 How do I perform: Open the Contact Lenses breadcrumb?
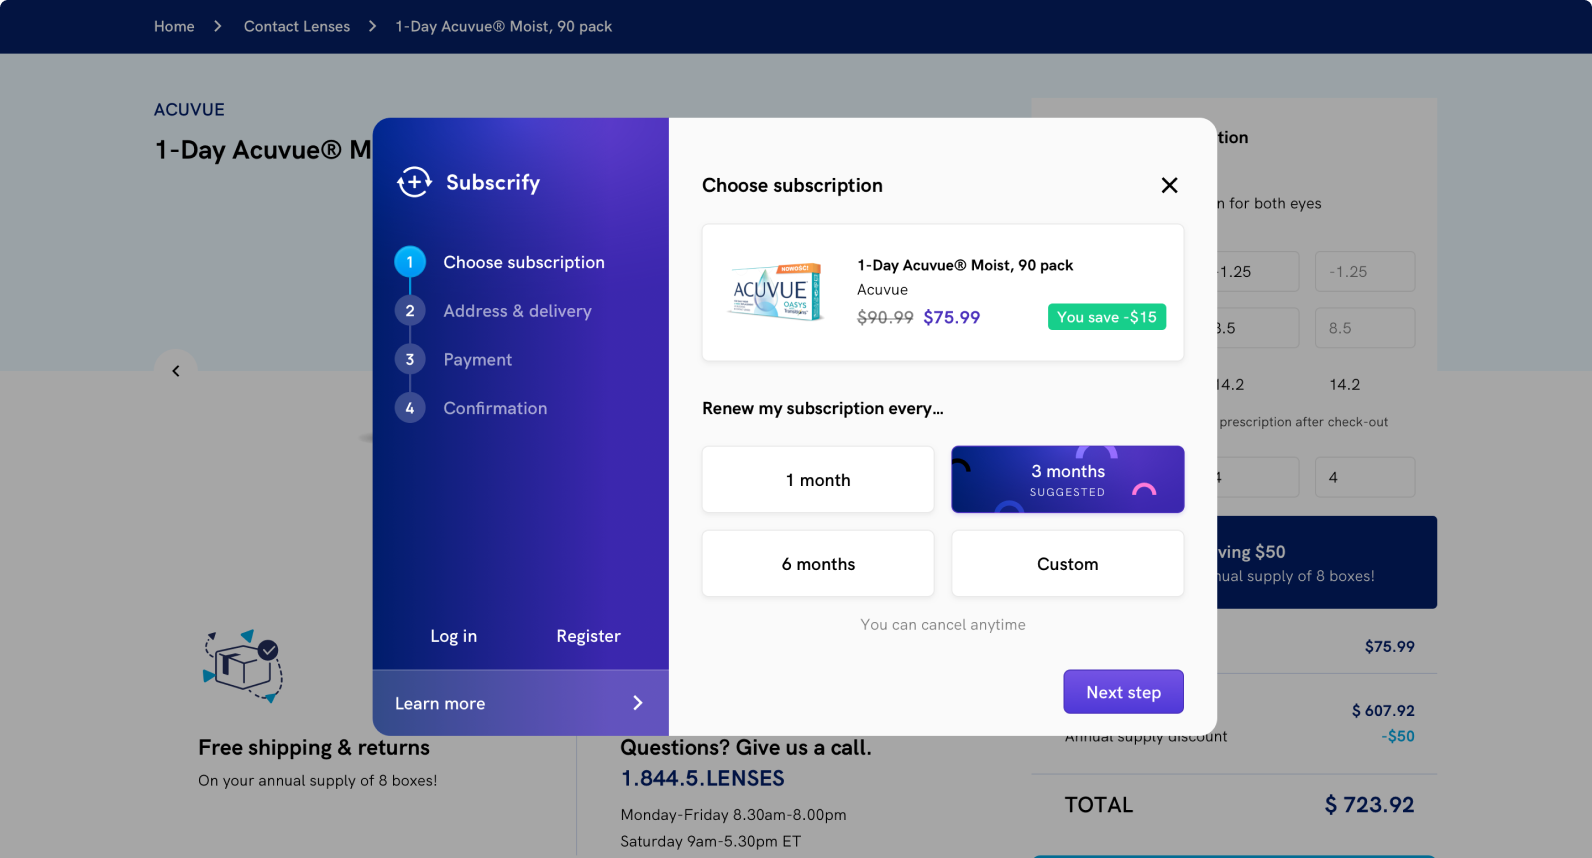pos(297,26)
